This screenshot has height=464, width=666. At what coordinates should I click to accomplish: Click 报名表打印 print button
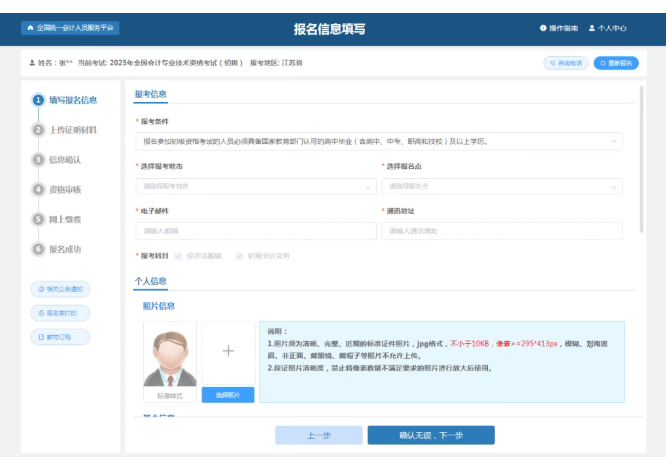pos(61,313)
